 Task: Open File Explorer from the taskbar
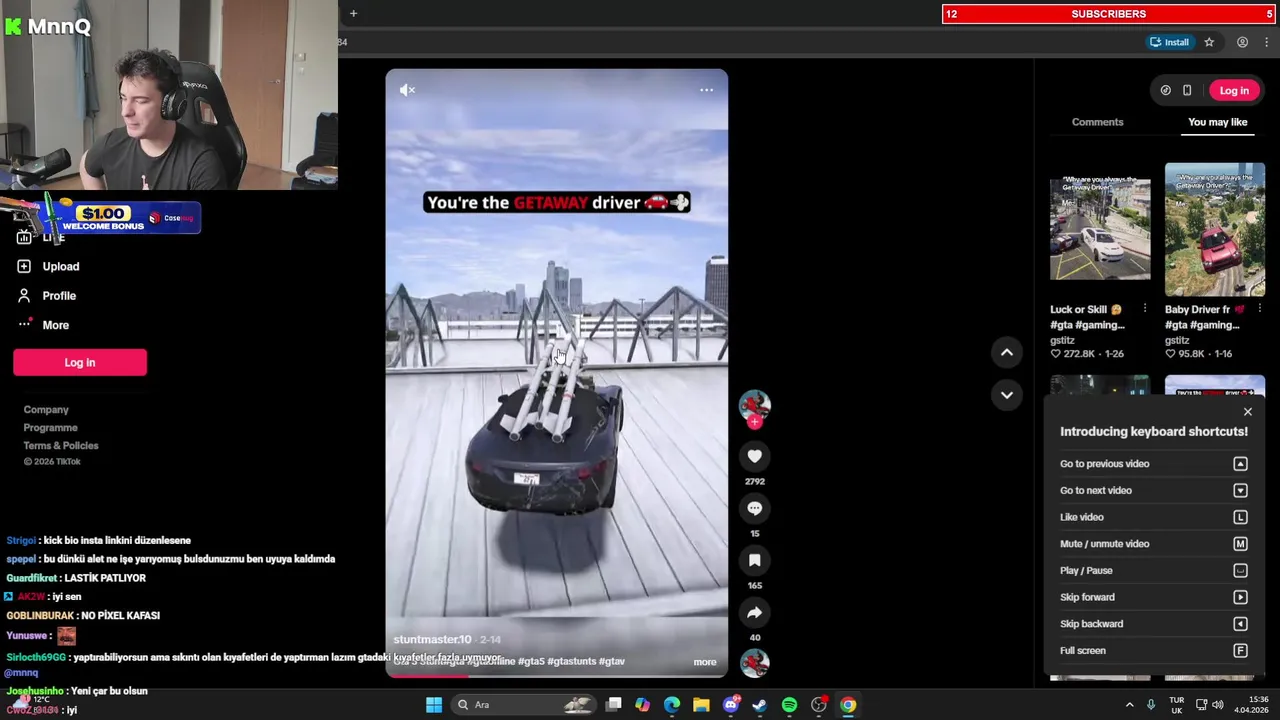(x=701, y=705)
